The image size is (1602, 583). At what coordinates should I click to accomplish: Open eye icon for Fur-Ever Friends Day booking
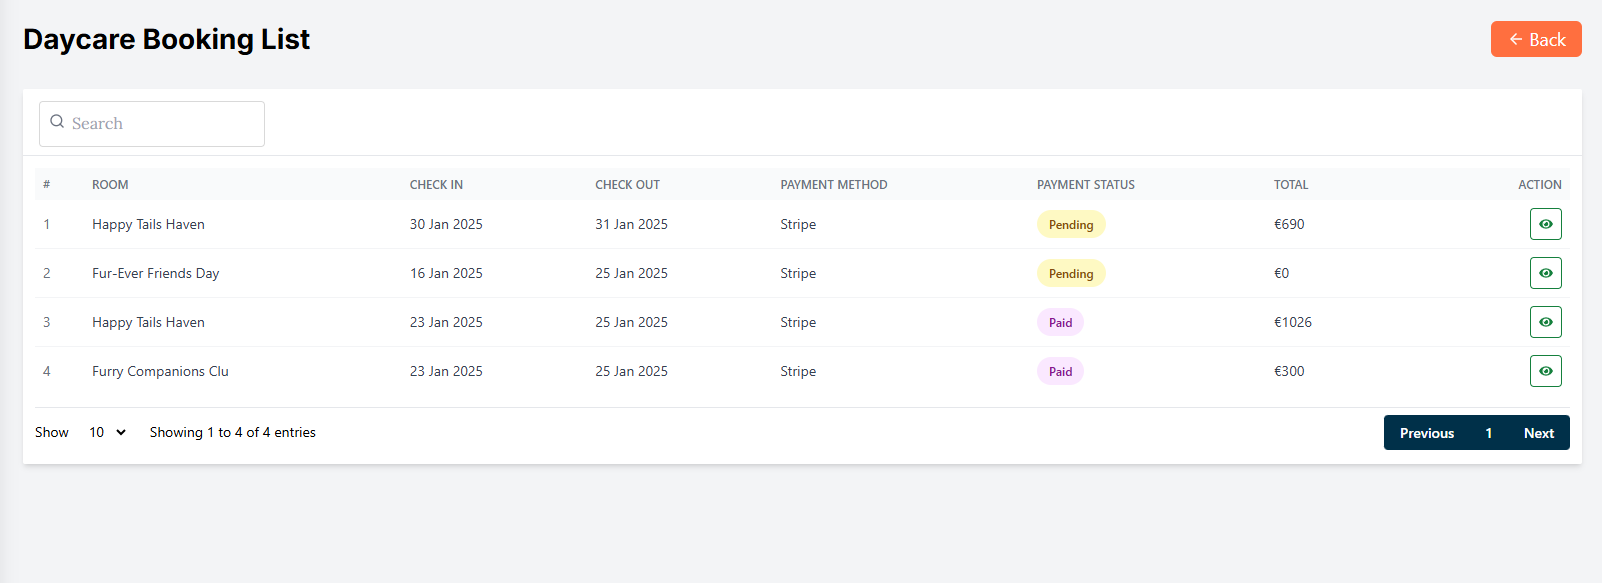[x=1545, y=273]
